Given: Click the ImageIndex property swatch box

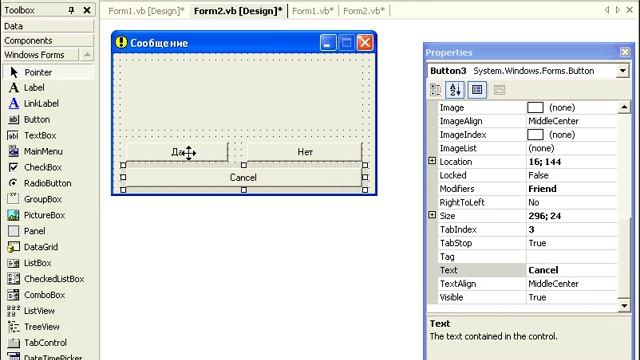Looking at the screenshot, I should [535, 134].
